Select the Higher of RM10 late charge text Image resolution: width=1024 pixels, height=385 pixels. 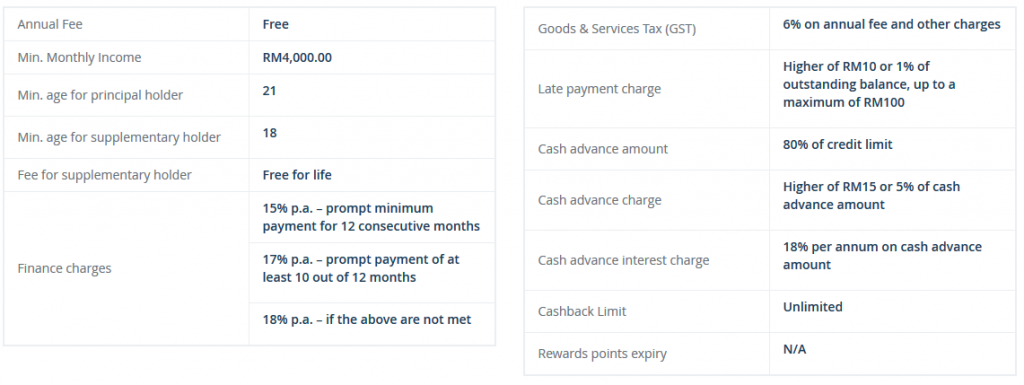pos(869,84)
